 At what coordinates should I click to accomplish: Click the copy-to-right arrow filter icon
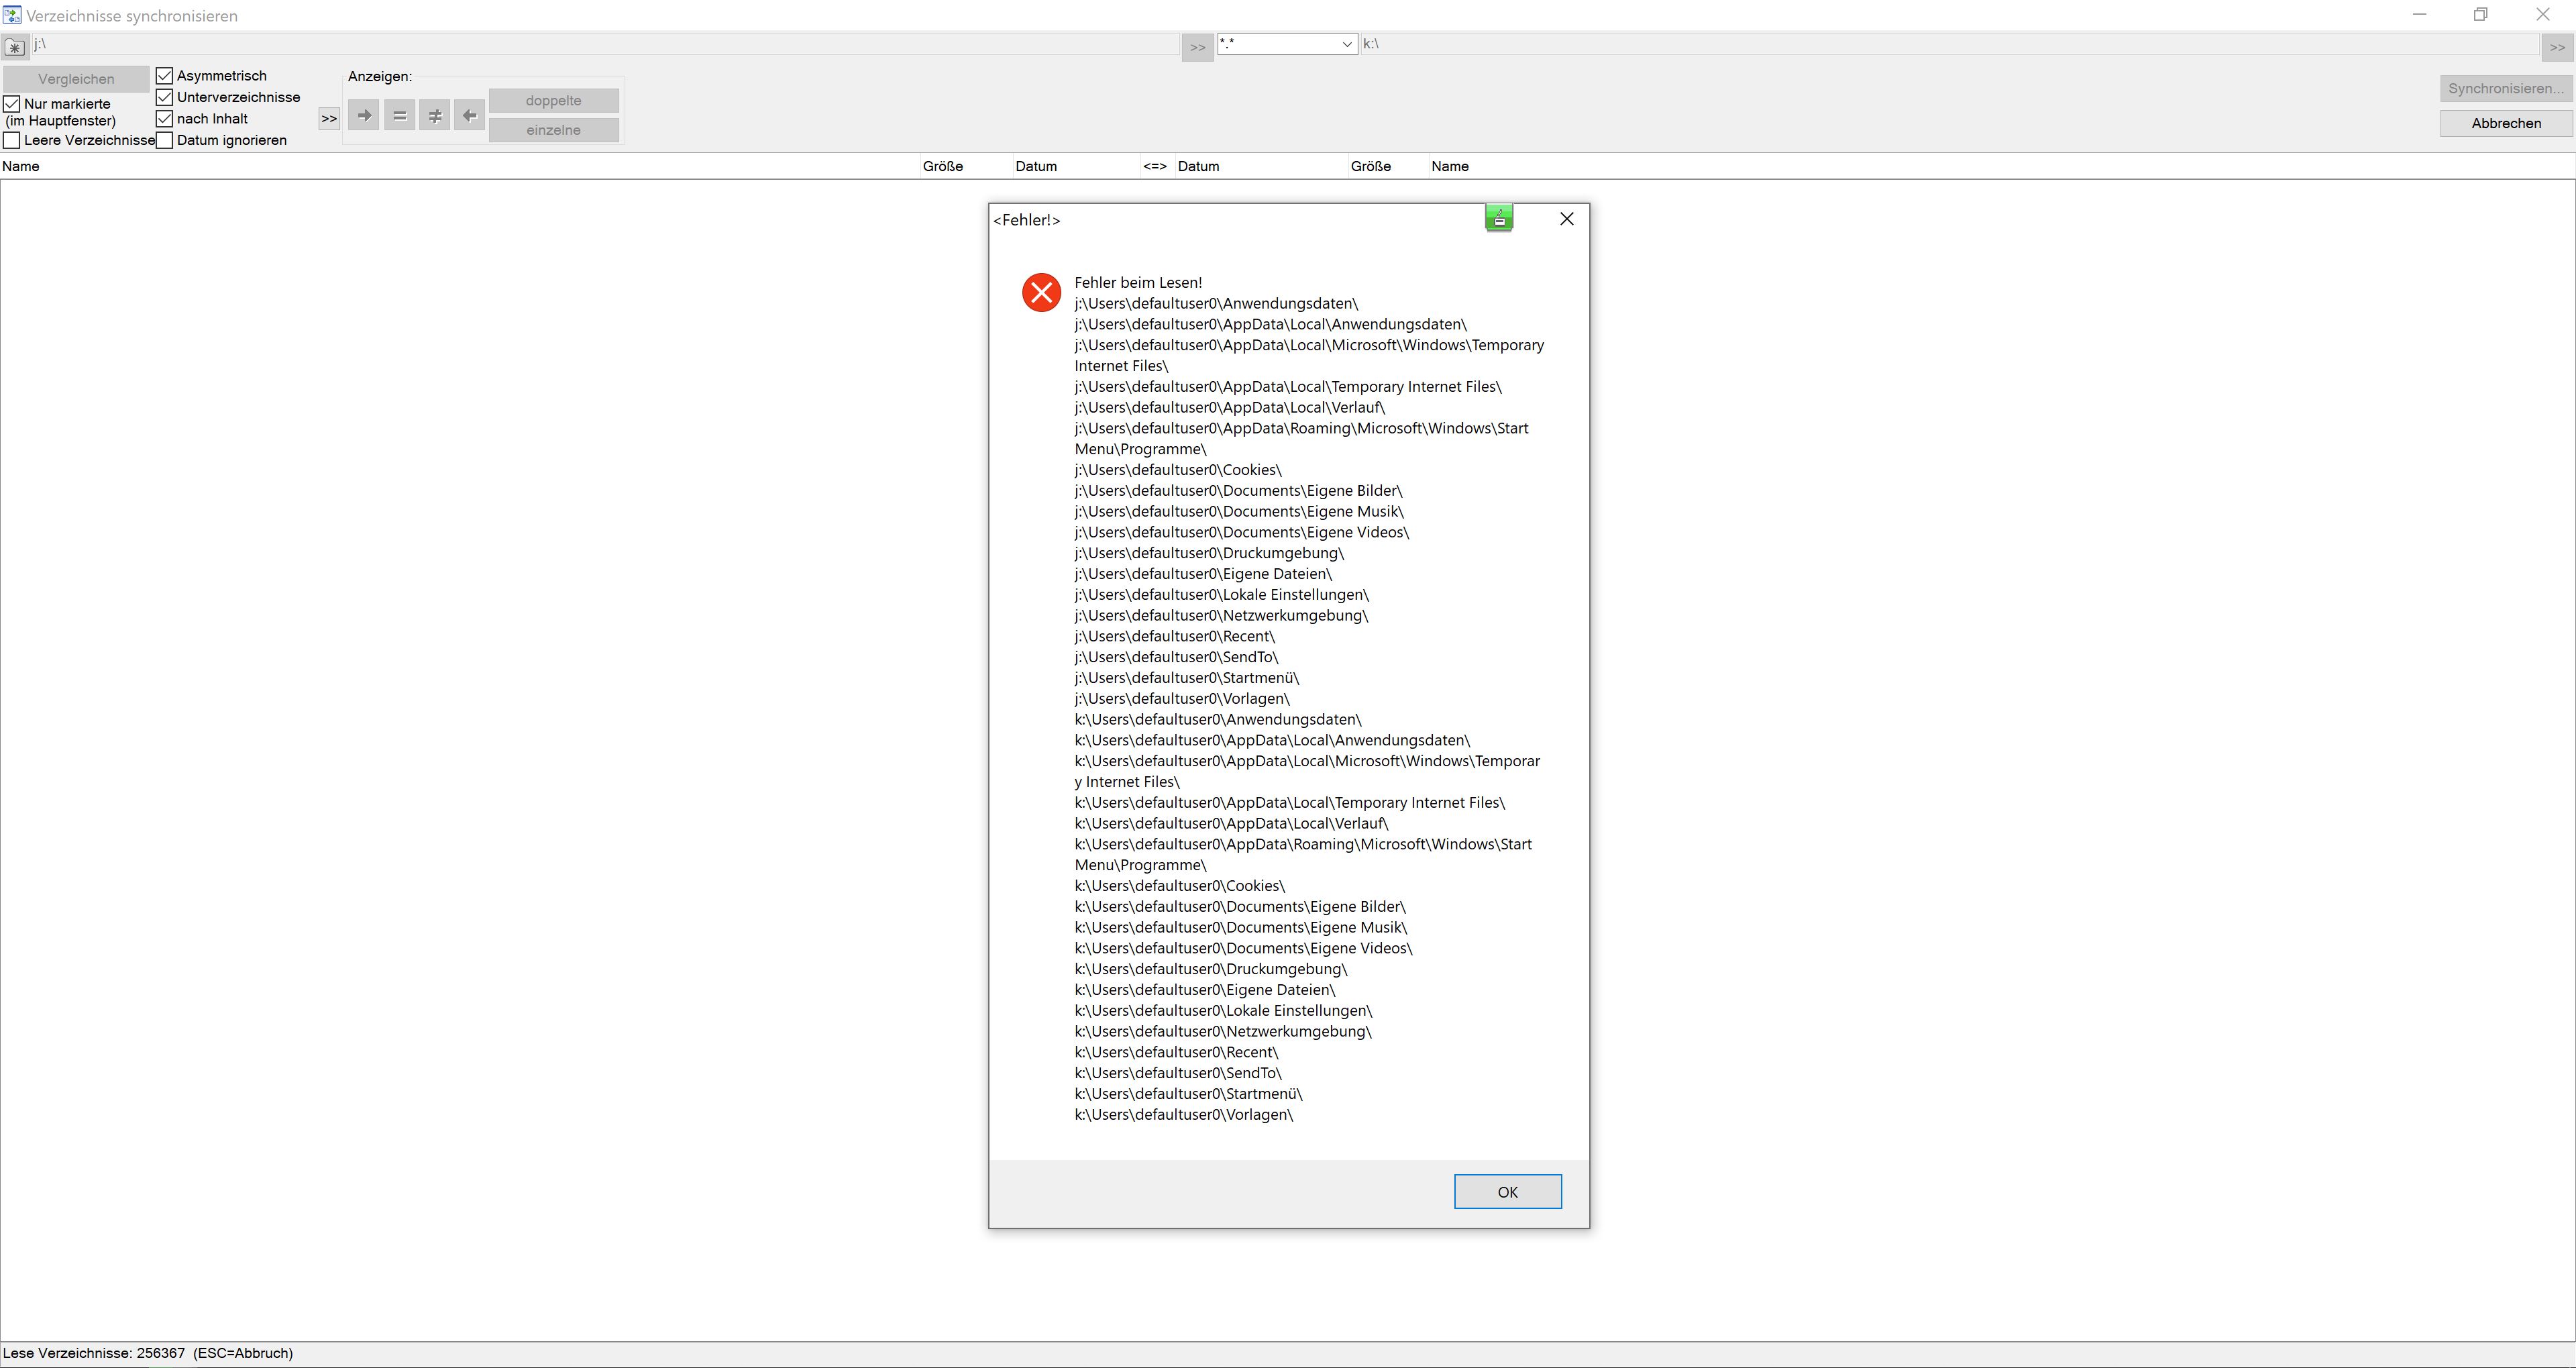pyautogui.click(x=364, y=116)
